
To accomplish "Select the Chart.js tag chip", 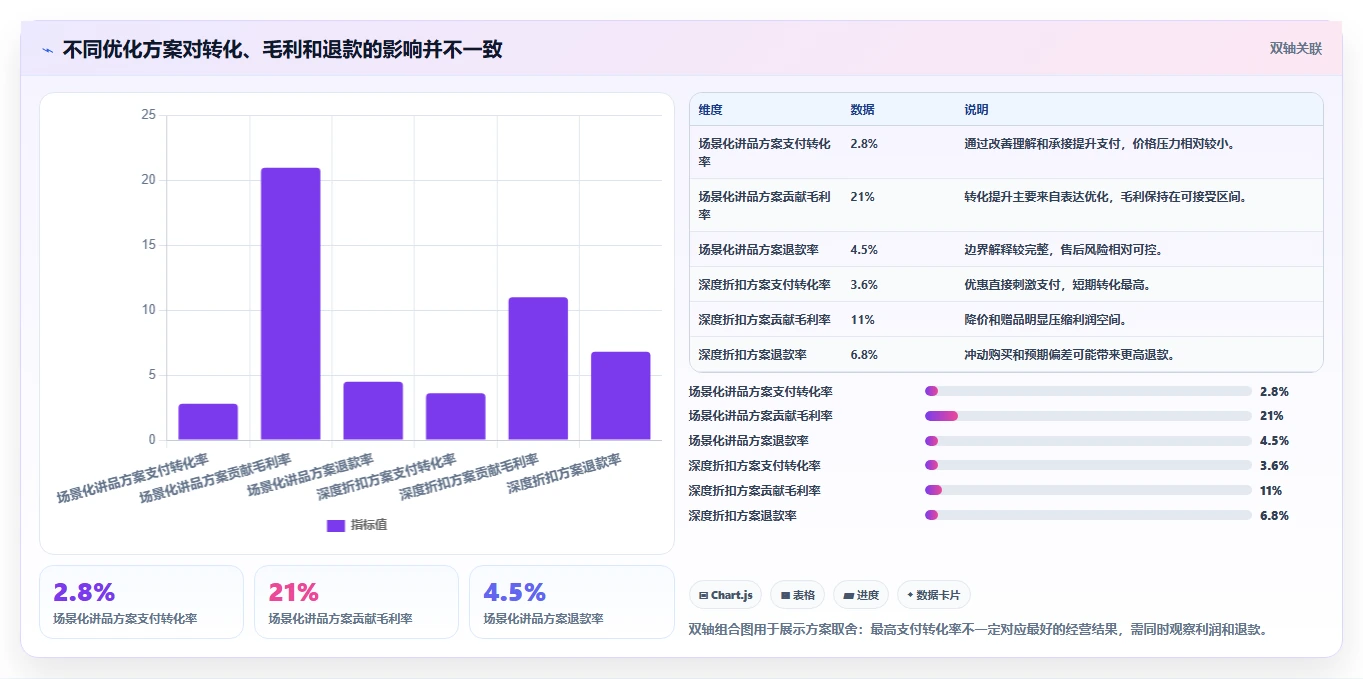I will [x=725, y=595].
